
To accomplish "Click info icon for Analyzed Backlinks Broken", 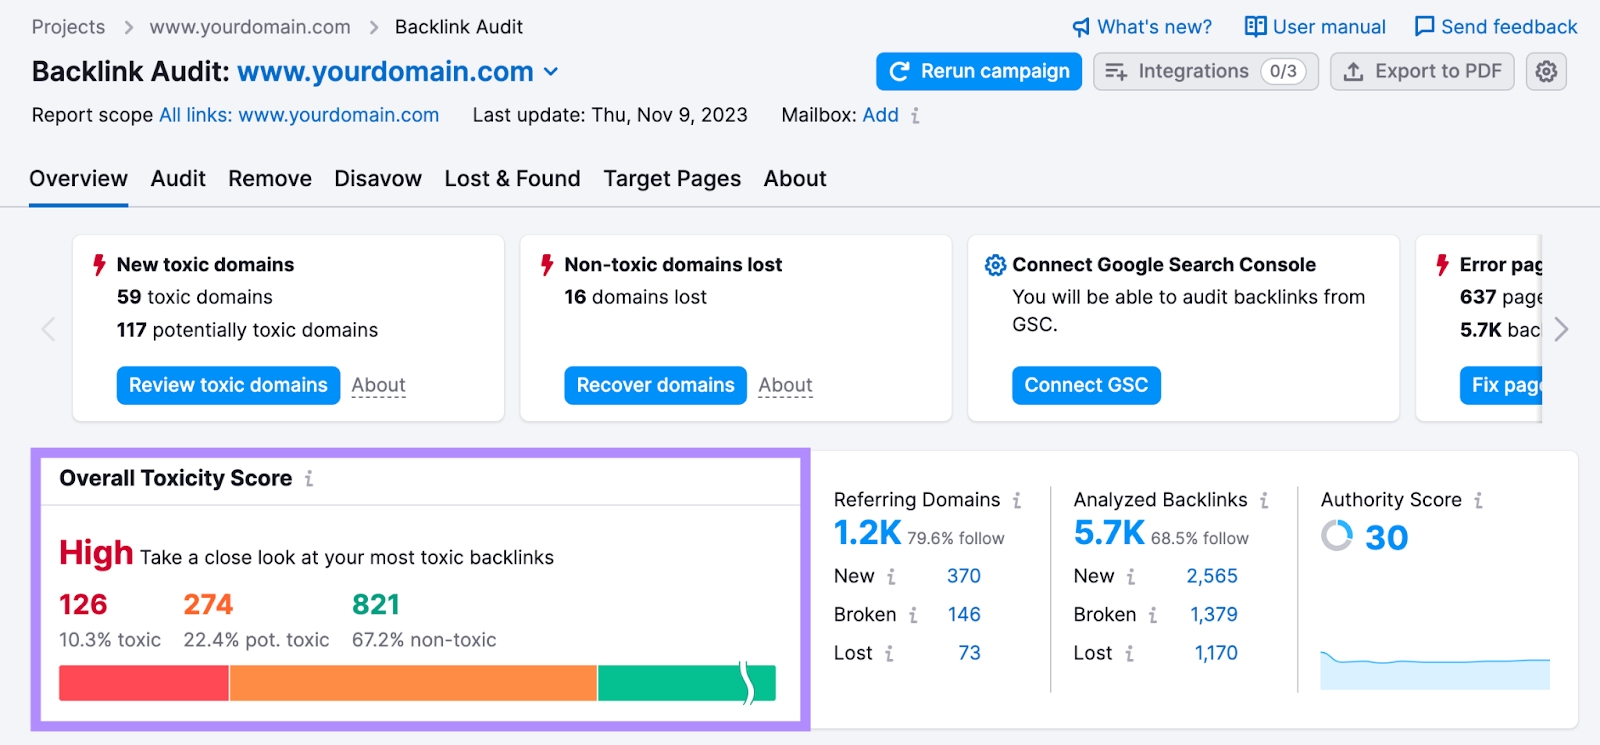I will pyautogui.click(x=1153, y=615).
